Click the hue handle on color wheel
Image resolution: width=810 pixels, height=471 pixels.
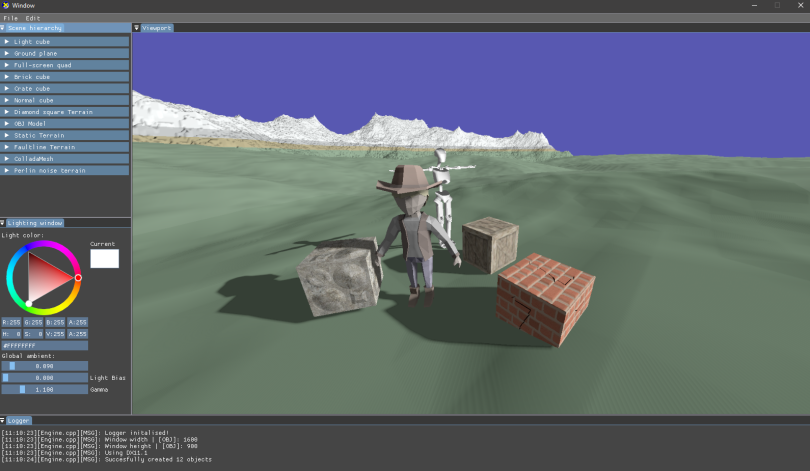click(x=78, y=277)
